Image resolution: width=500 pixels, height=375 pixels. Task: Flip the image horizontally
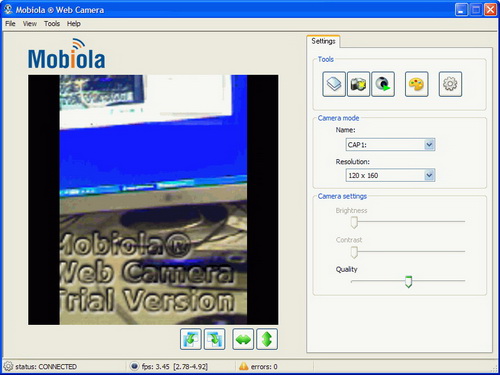(x=243, y=339)
